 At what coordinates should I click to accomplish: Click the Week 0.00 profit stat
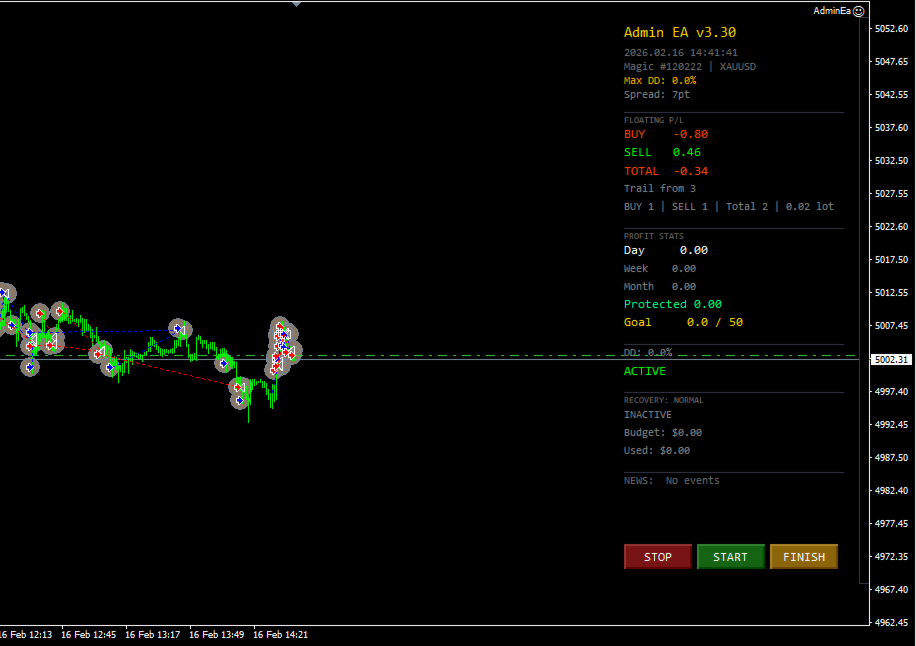coord(660,269)
